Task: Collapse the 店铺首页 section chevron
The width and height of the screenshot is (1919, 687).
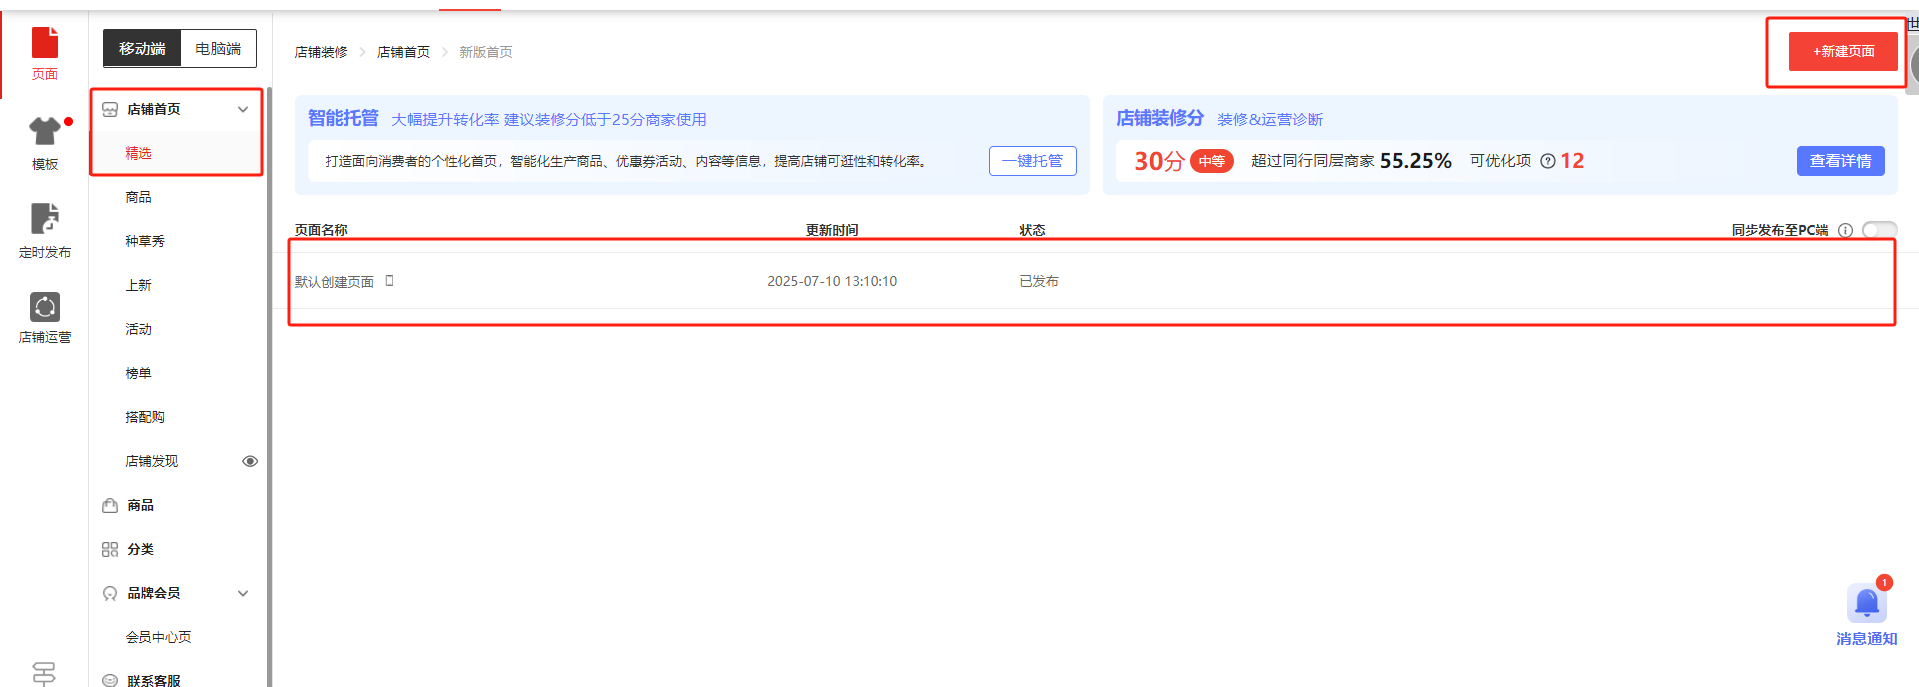Action: (243, 109)
